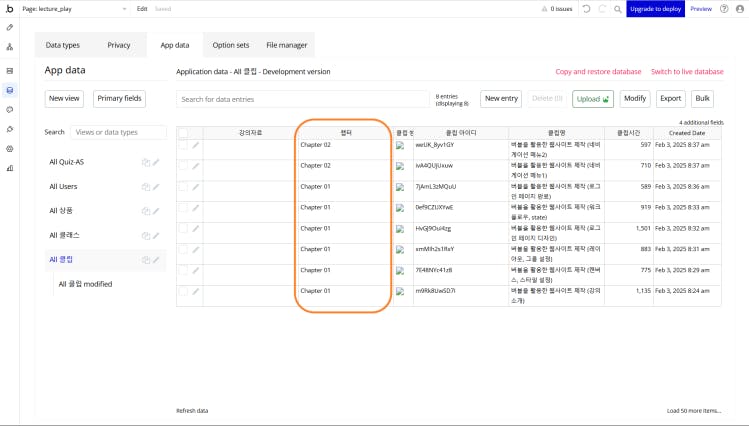This screenshot has width=749, height=426.
Task: Click the stacked server icon in left sidebar
Action: pyautogui.click(x=10, y=71)
